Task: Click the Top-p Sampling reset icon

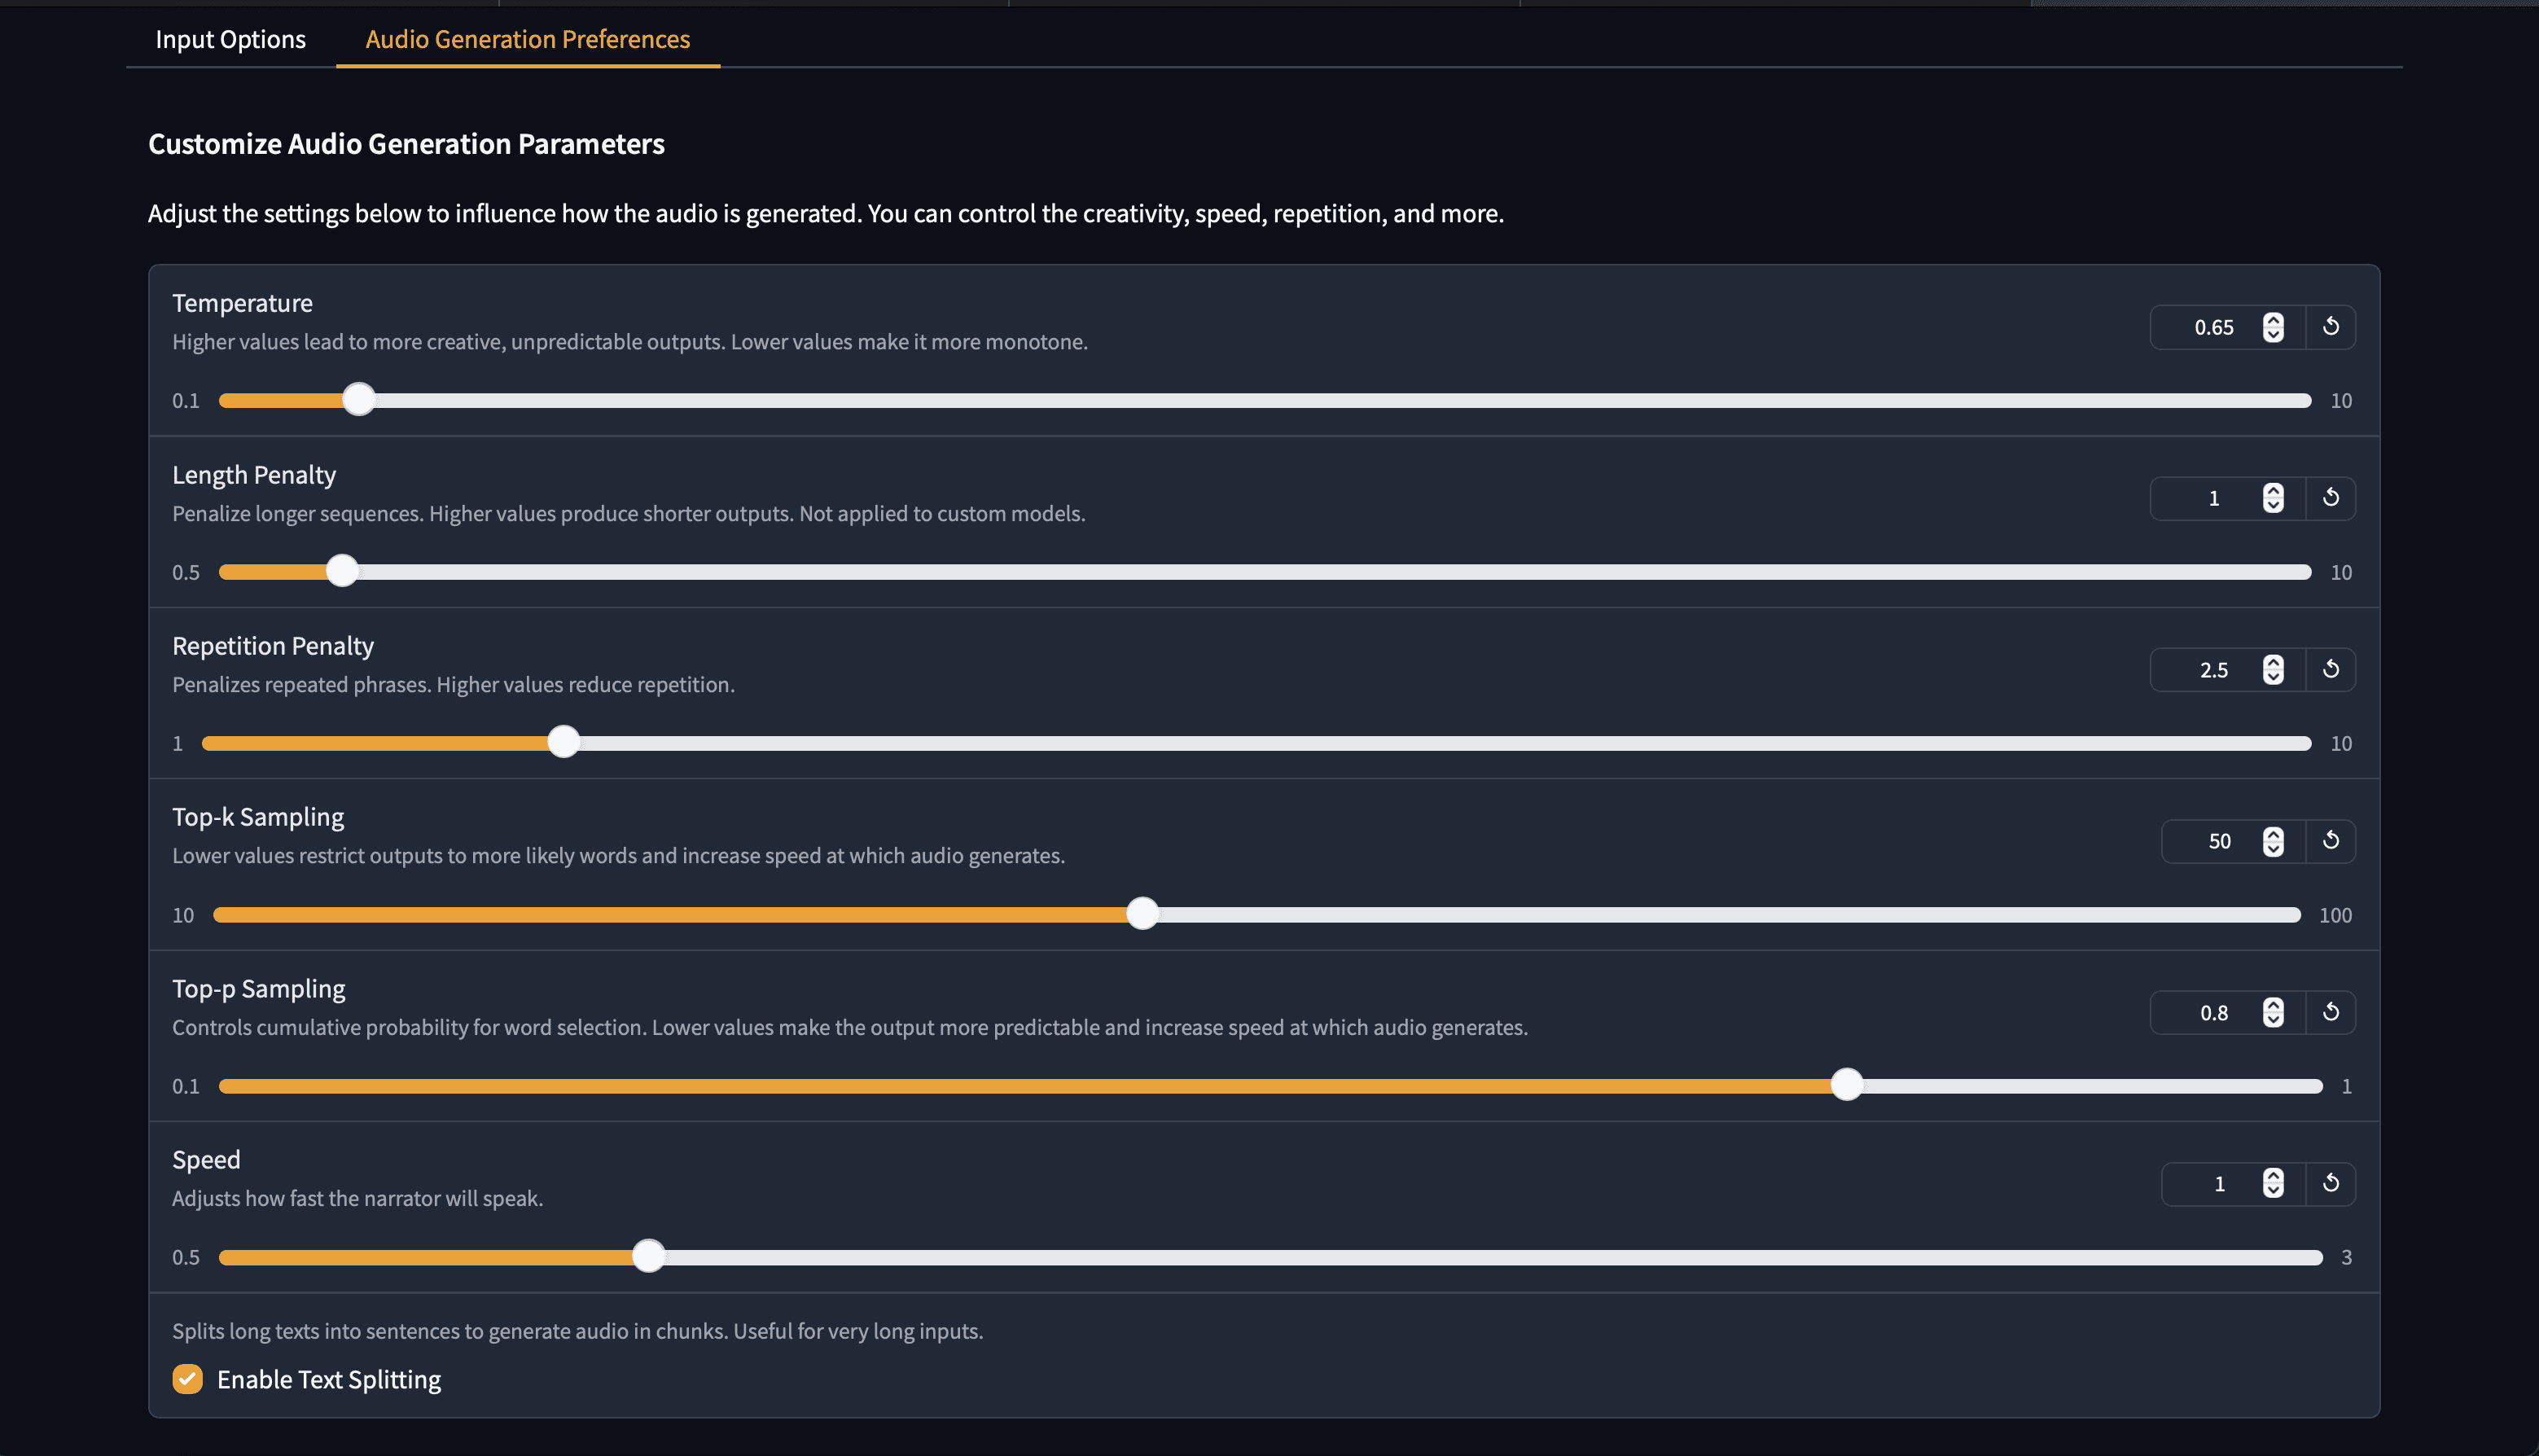Action: coord(2331,1011)
